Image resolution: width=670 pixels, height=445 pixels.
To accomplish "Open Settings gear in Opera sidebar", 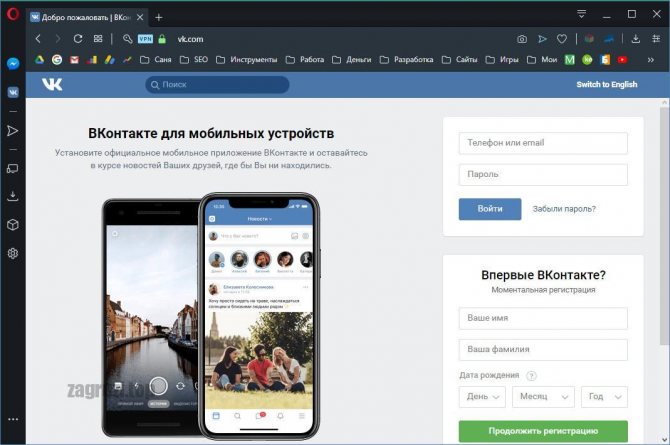I will pos(13,253).
